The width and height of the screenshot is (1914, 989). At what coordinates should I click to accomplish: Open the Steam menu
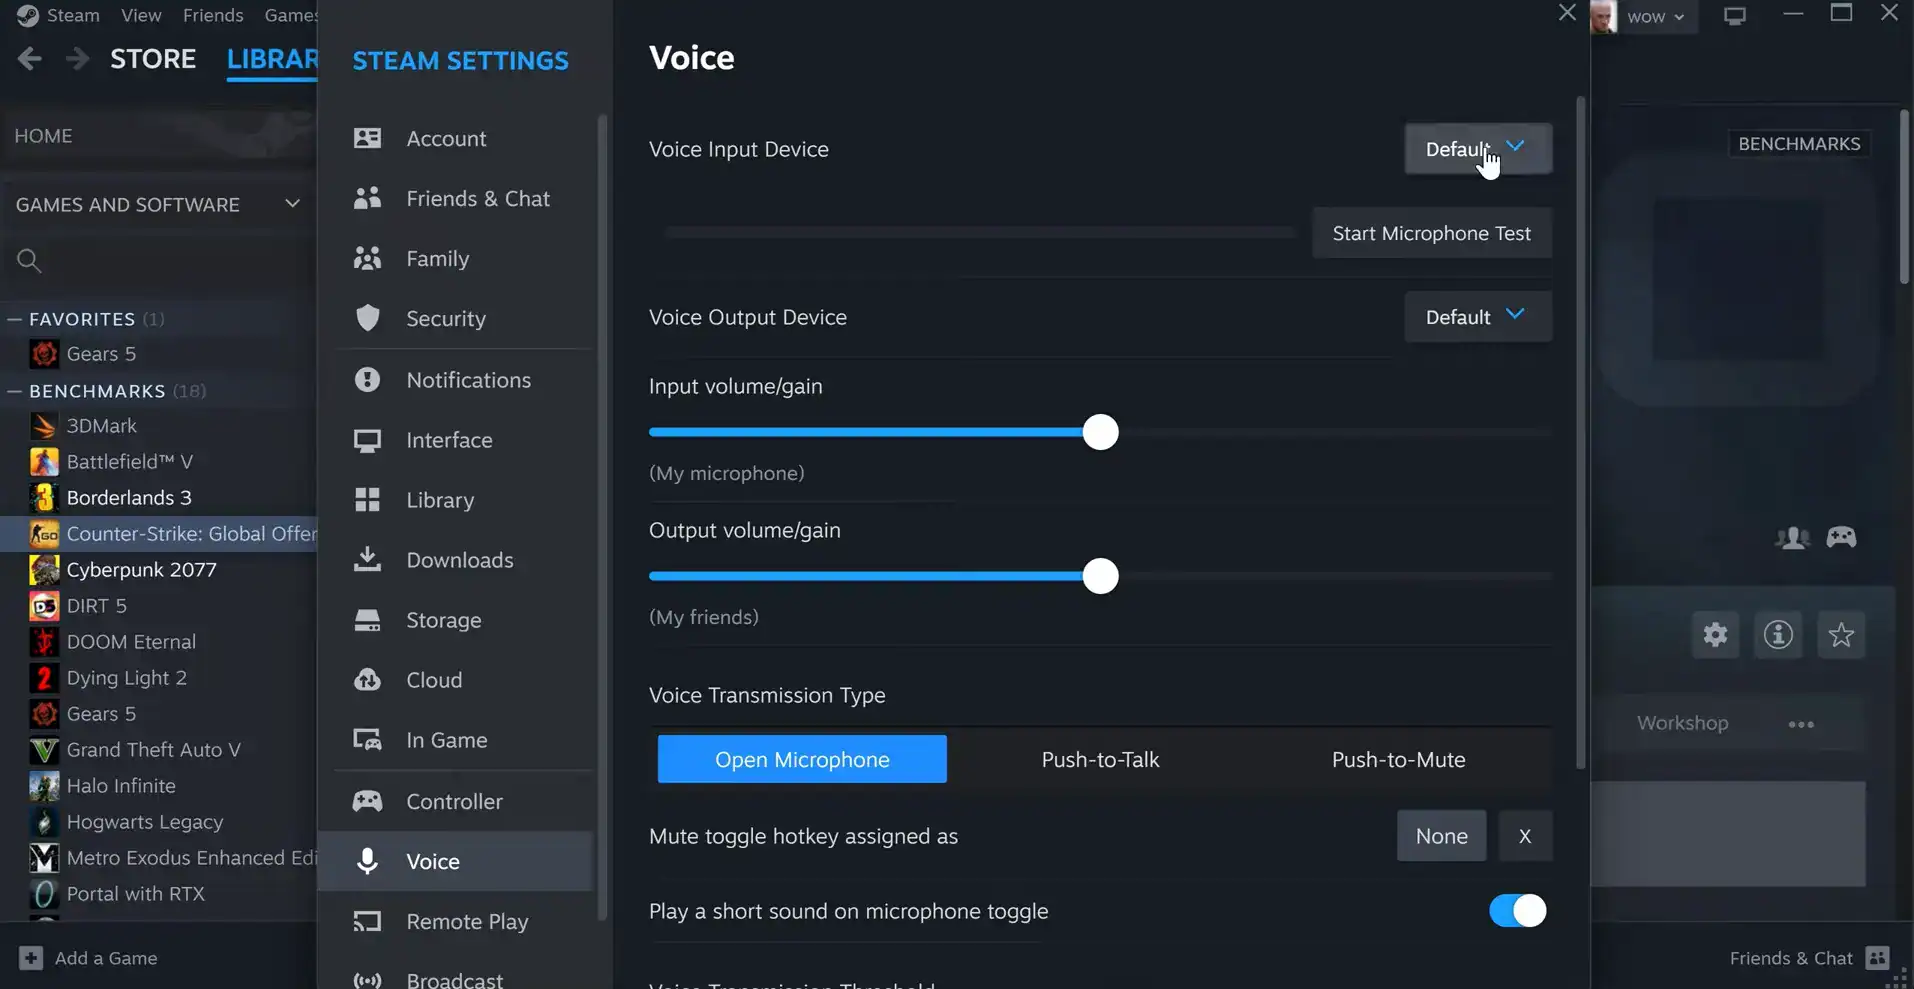[x=73, y=15]
